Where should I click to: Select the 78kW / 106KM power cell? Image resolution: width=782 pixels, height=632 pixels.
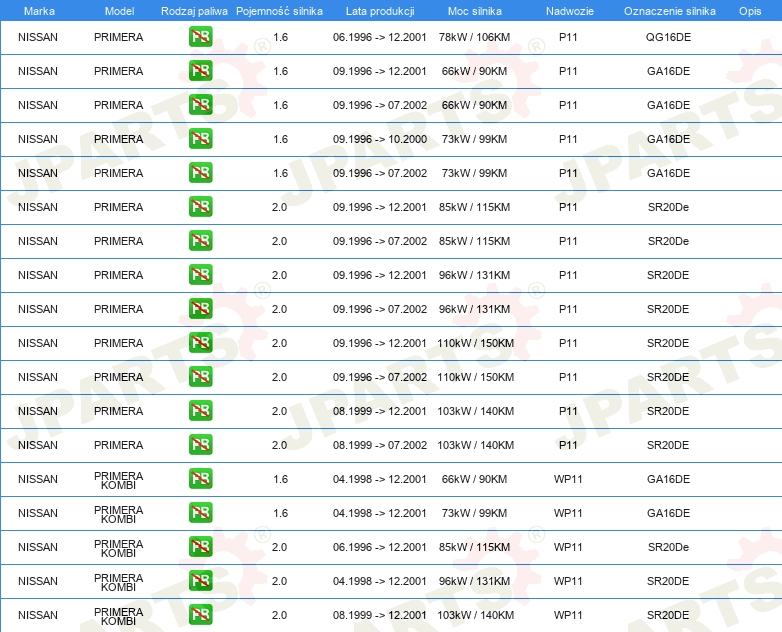pyautogui.click(x=474, y=37)
